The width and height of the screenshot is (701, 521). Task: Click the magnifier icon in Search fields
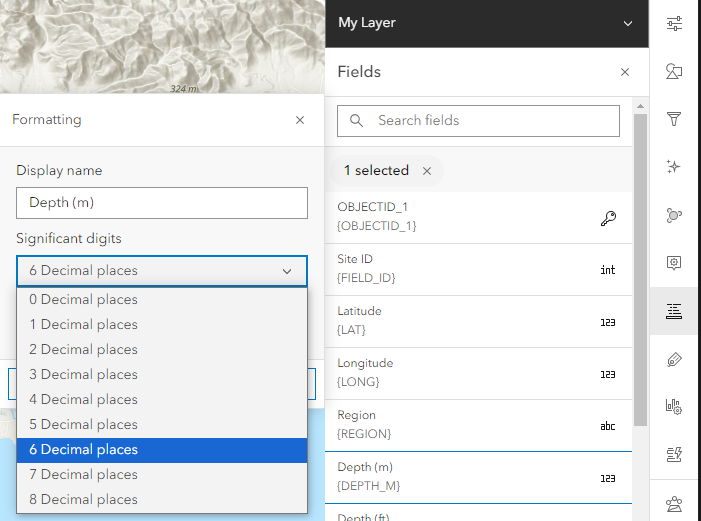[356, 120]
